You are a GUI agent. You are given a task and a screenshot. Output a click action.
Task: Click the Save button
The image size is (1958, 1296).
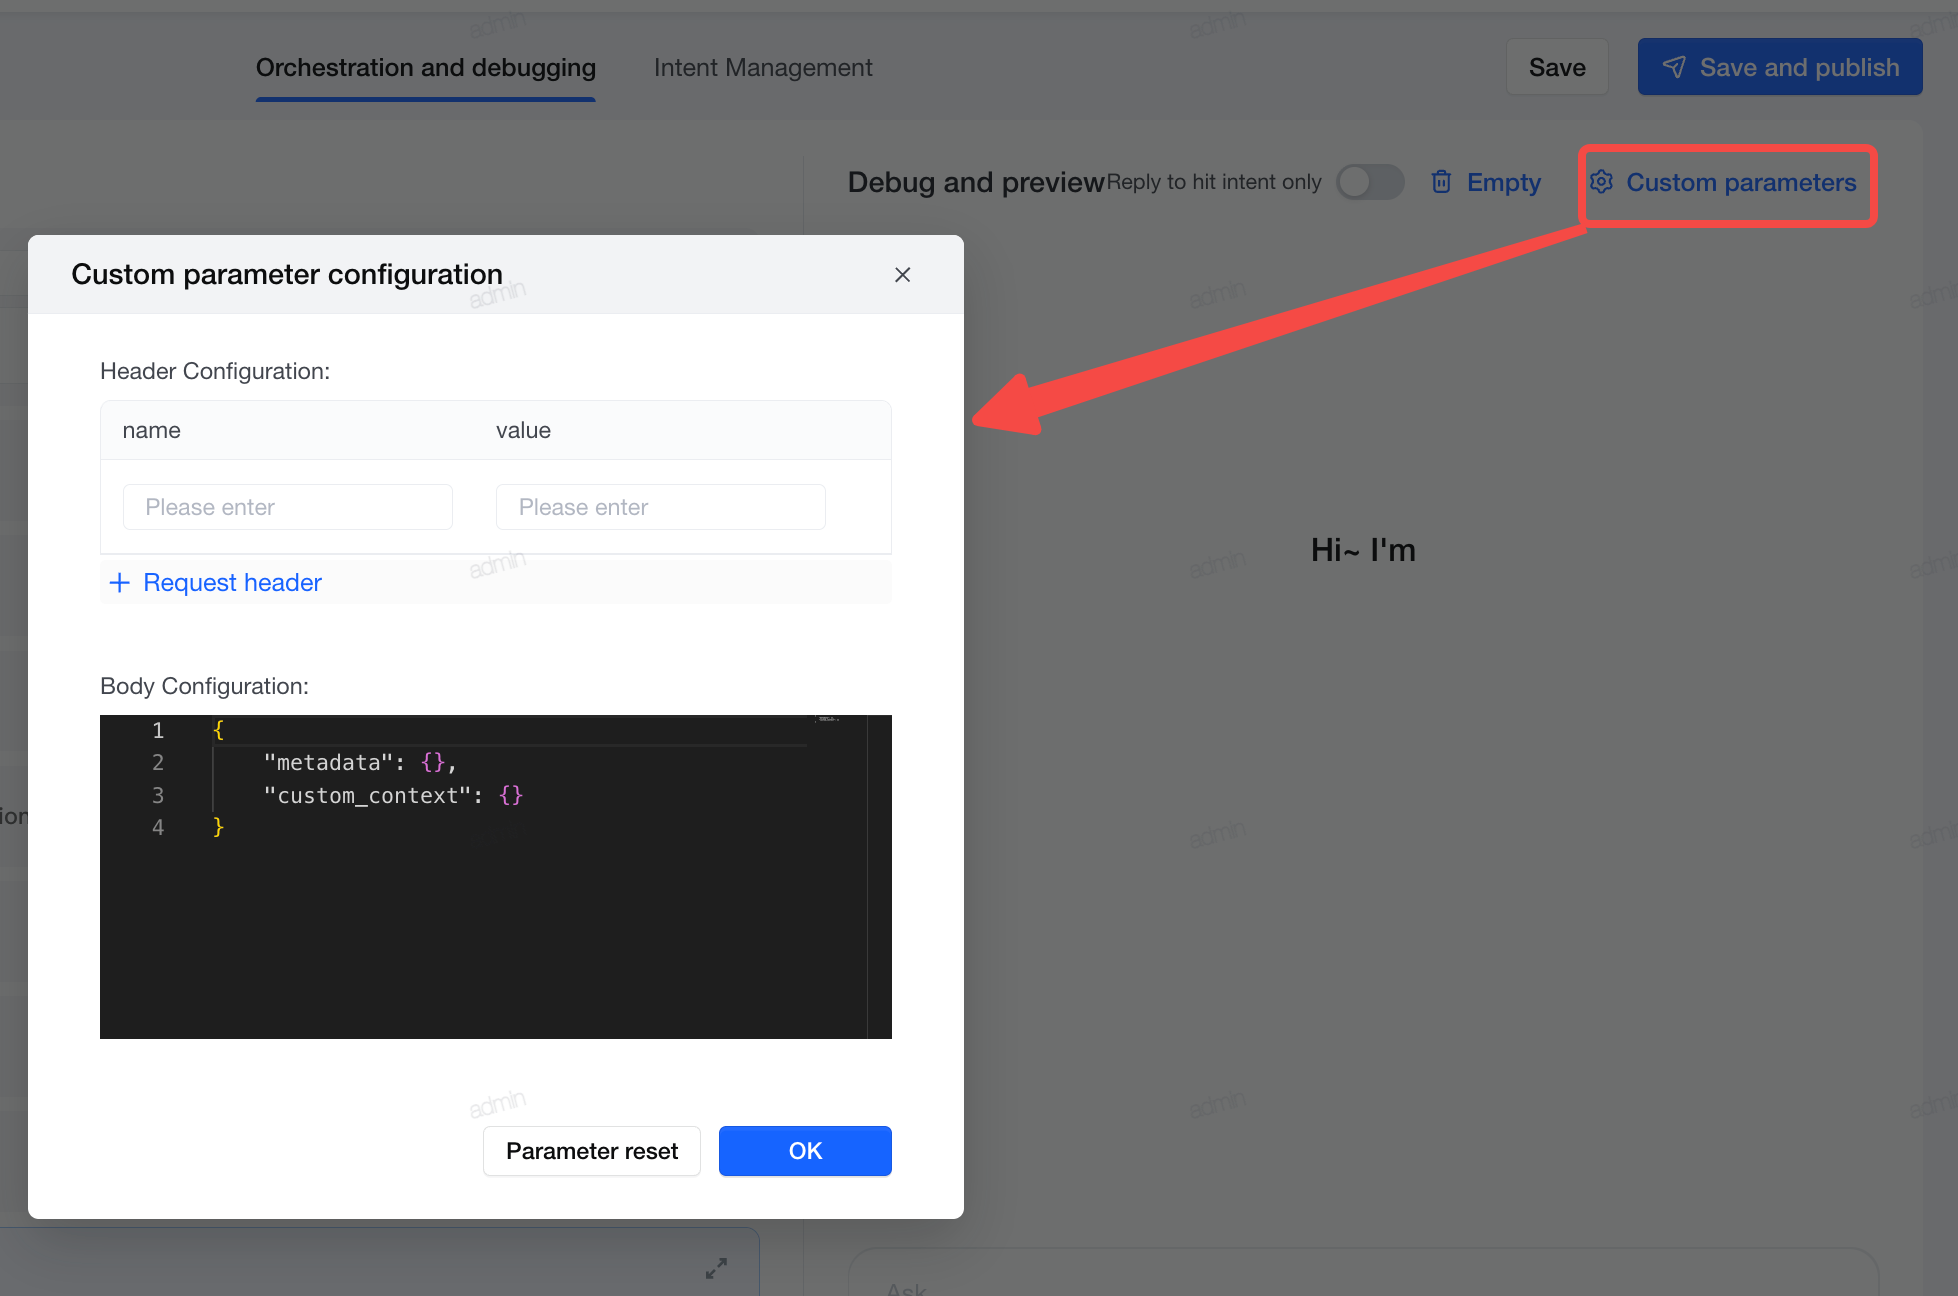[x=1557, y=67]
